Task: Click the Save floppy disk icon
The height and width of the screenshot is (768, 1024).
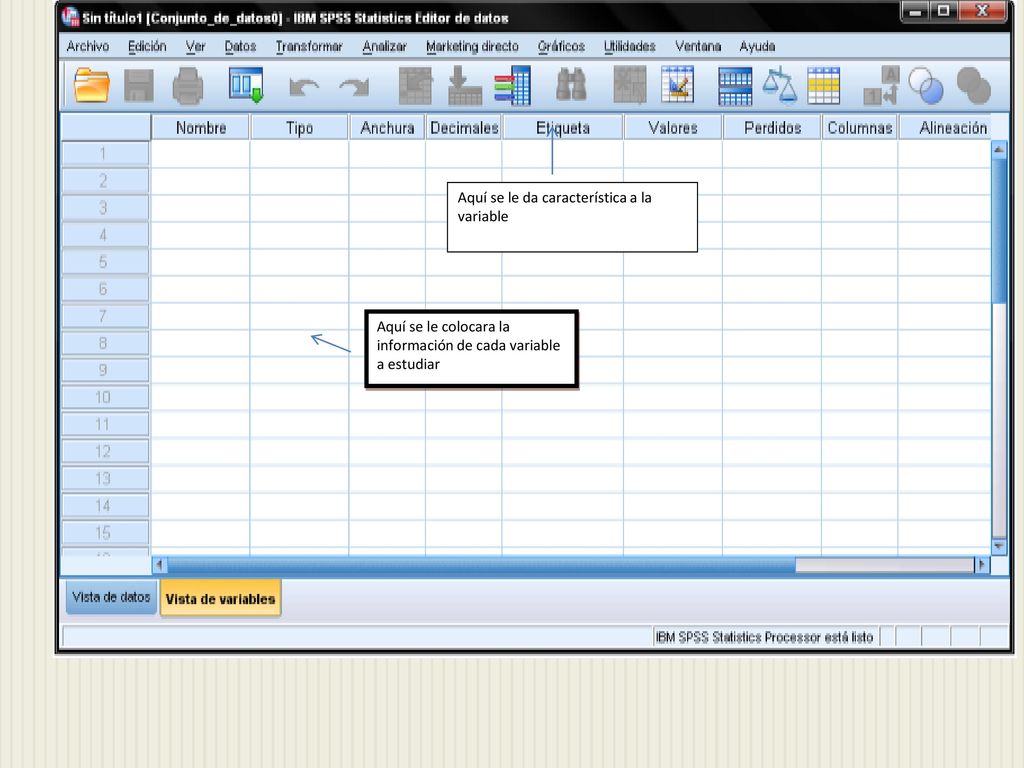Action: coord(138,86)
